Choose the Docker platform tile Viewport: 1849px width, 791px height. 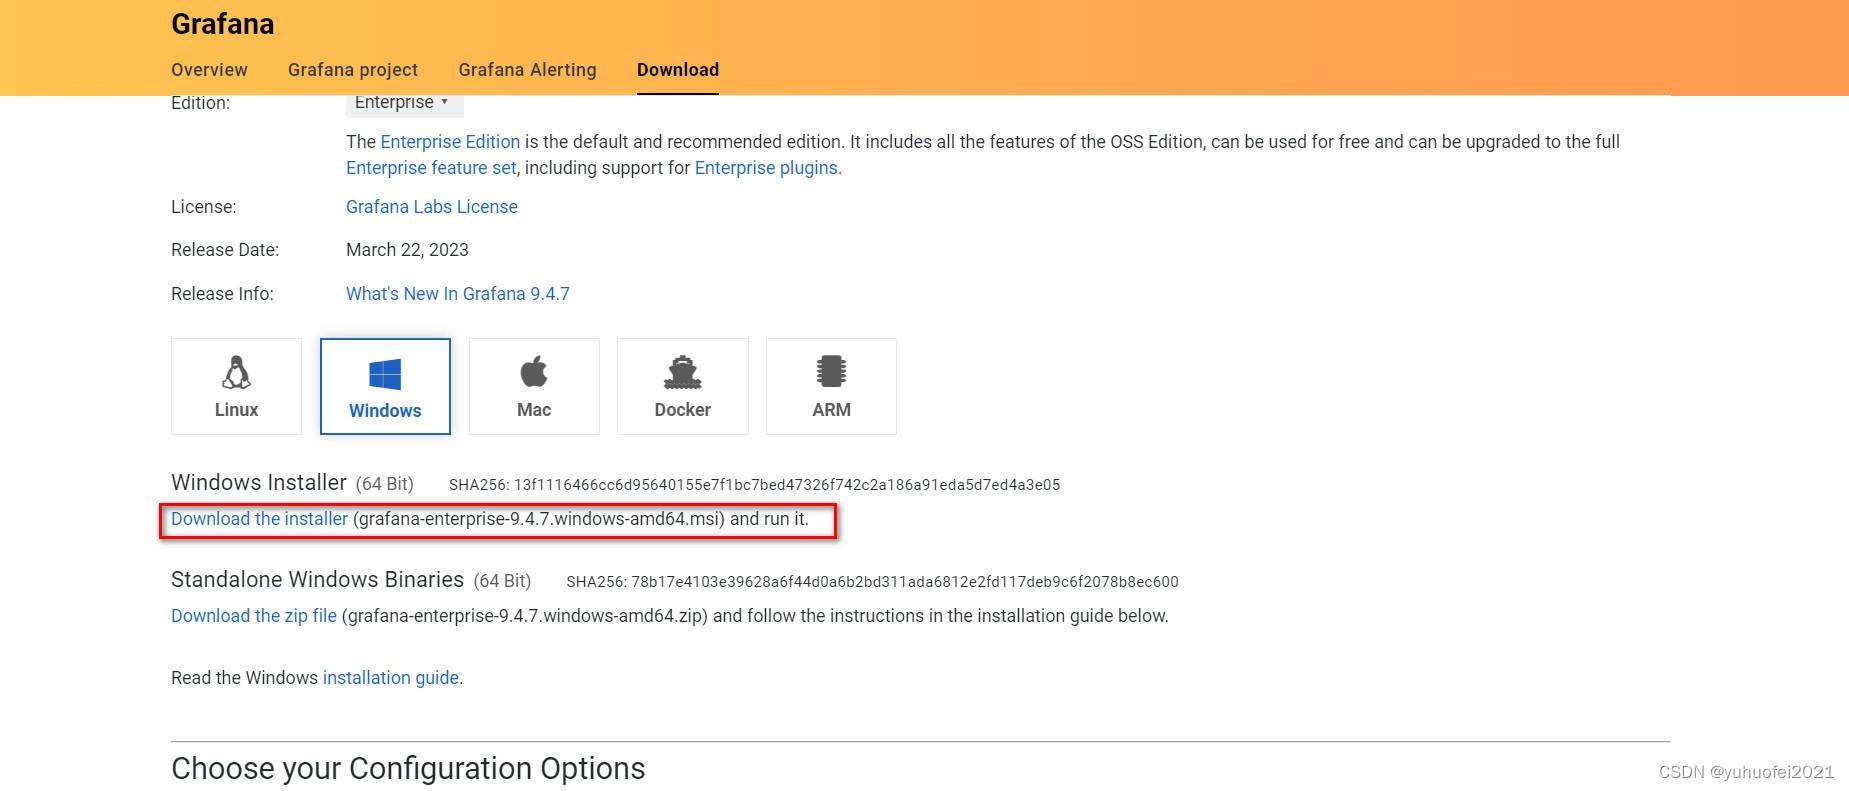(x=683, y=386)
